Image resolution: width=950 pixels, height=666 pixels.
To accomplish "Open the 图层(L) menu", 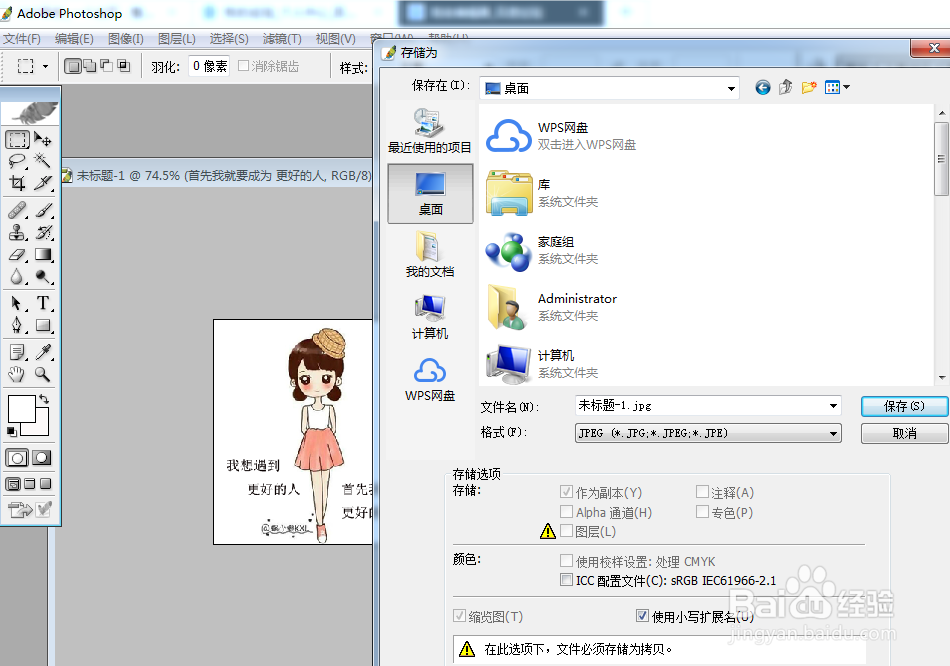I will pos(176,39).
